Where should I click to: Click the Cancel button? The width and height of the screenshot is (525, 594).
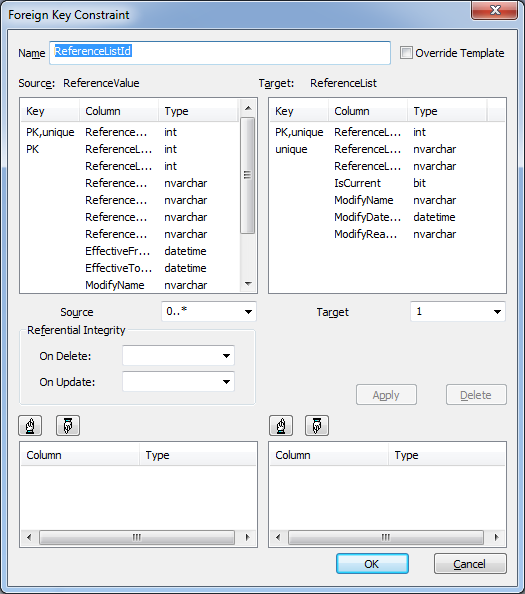point(470,564)
